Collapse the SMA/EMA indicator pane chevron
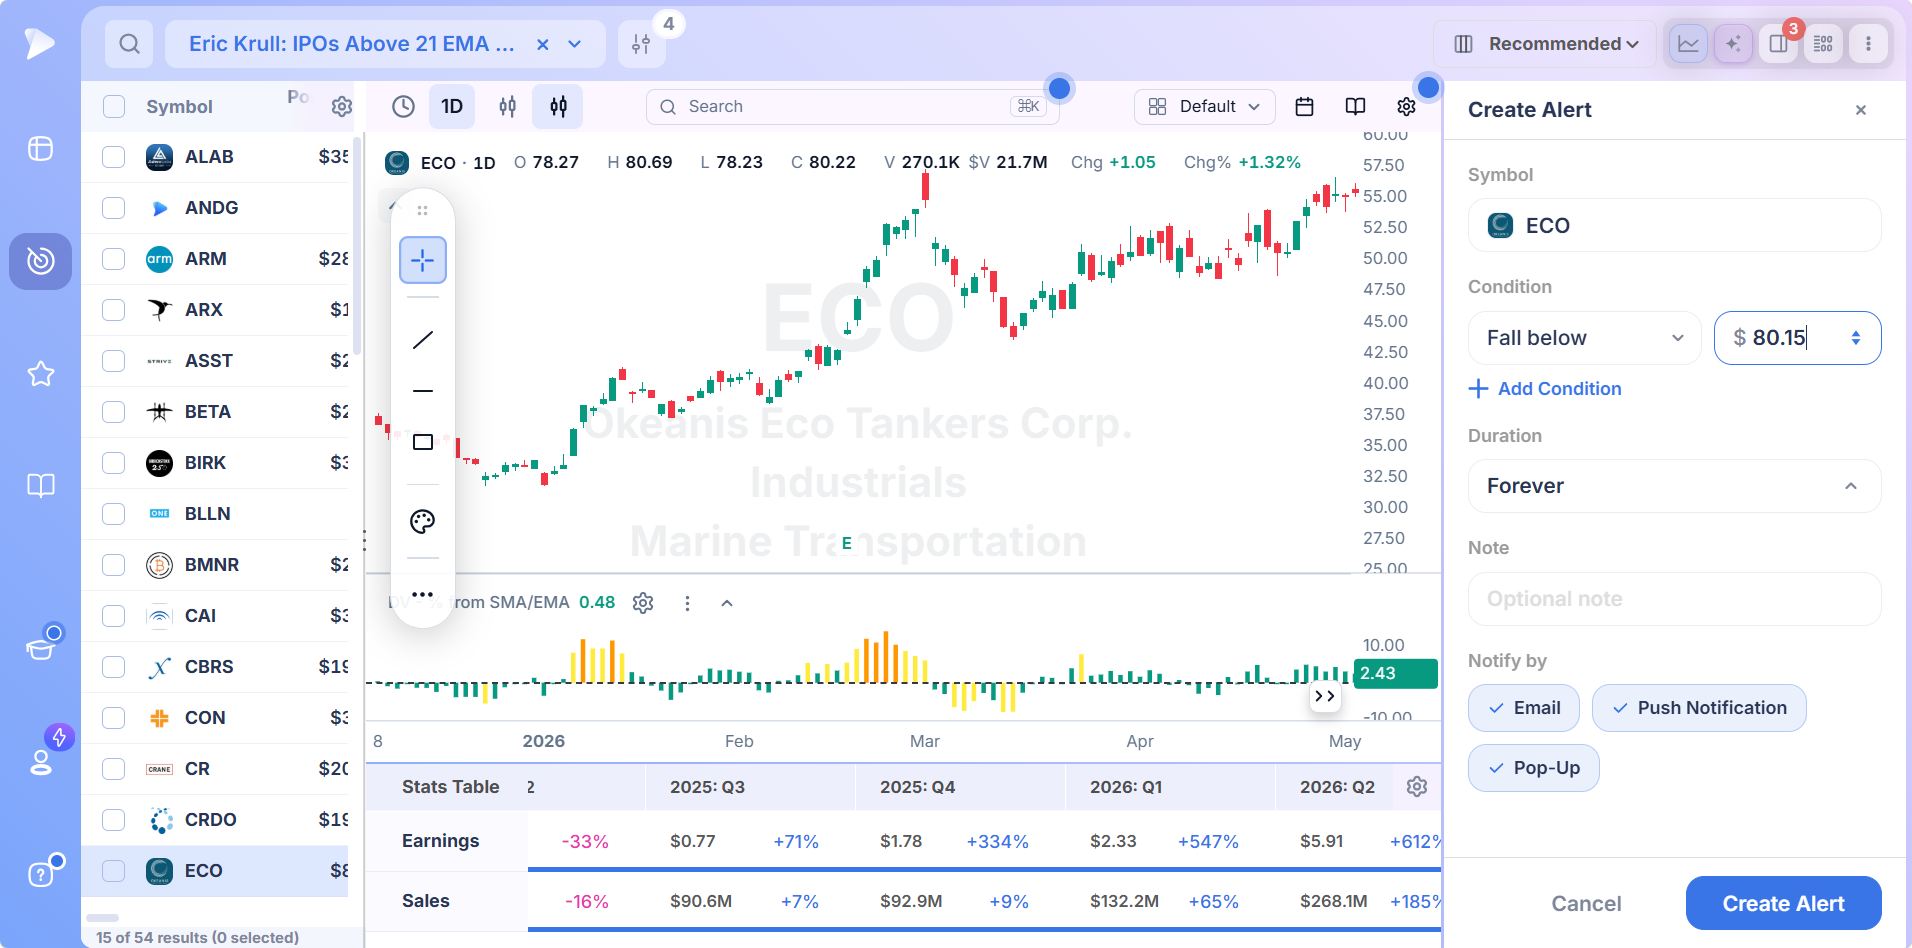 [727, 603]
